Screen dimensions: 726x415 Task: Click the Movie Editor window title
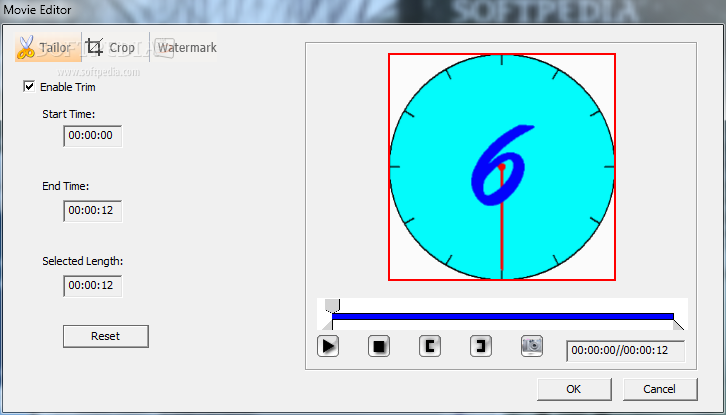(37, 9)
